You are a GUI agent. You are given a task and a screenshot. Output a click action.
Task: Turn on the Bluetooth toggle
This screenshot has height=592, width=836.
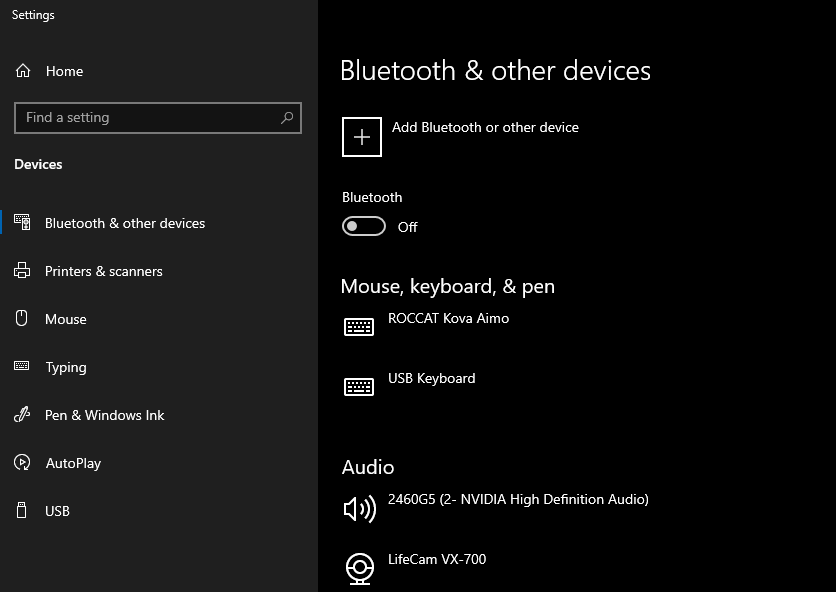pos(364,226)
